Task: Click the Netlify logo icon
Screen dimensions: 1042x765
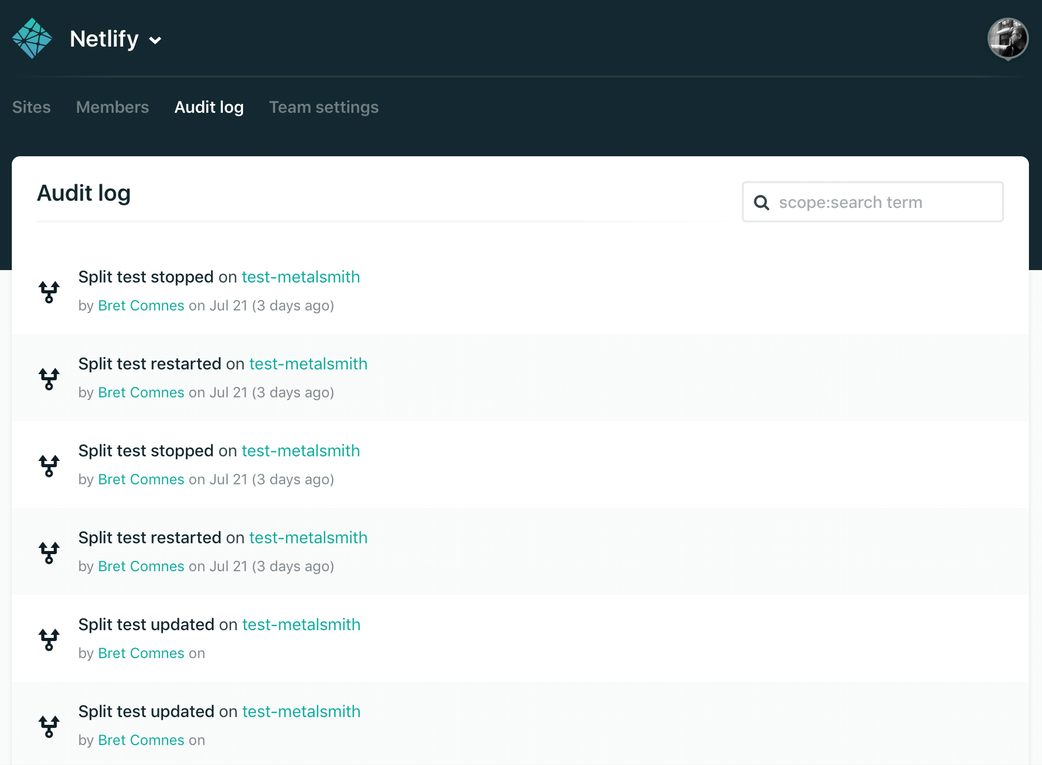Action: [x=32, y=39]
